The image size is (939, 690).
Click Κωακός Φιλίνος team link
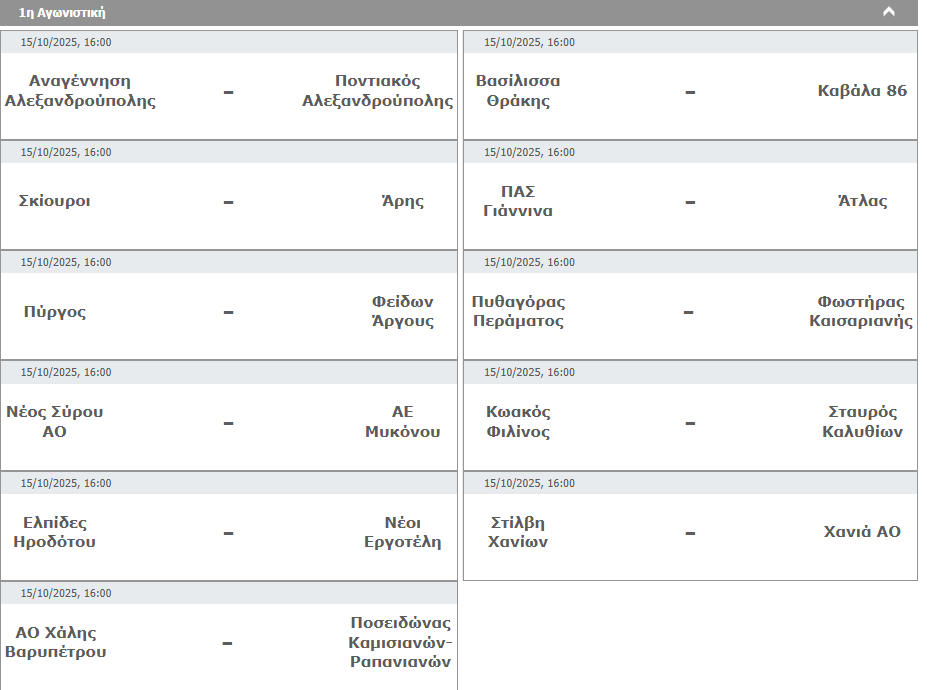point(517,422)
